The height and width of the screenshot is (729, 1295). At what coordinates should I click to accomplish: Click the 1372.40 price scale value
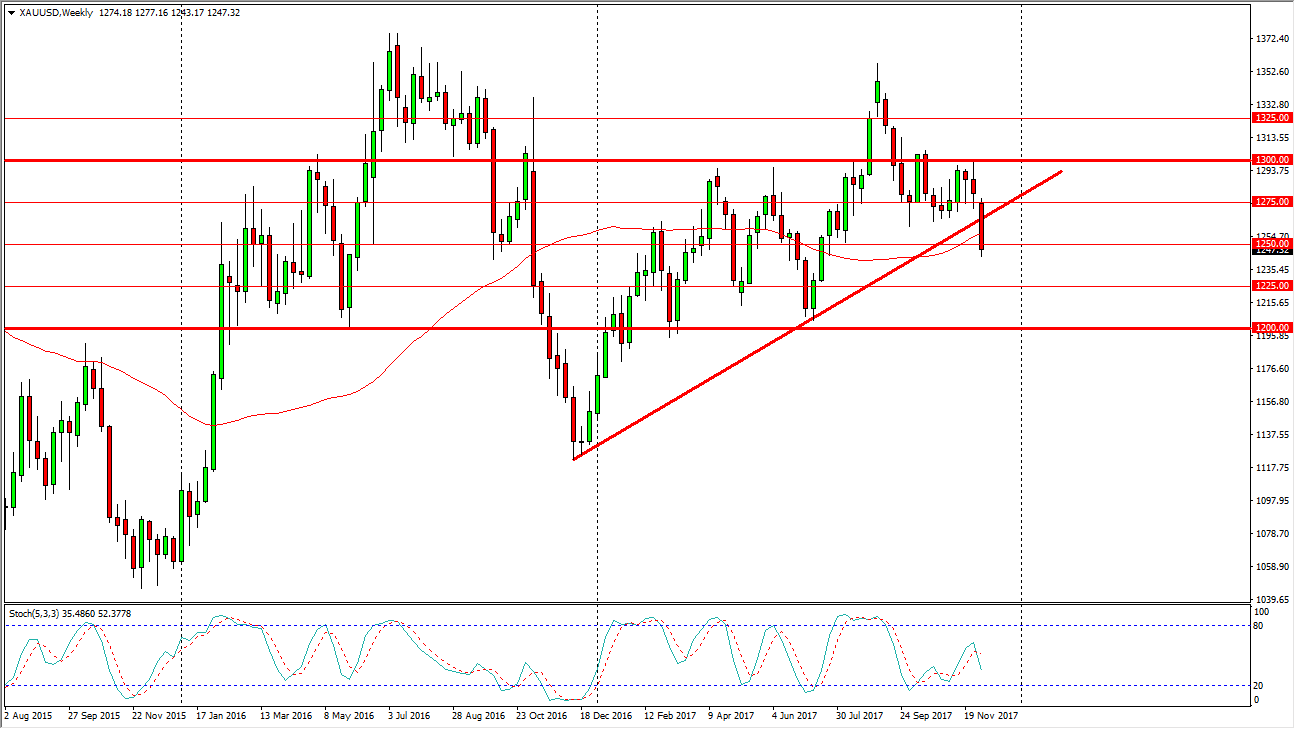[x=1270, y=39]
